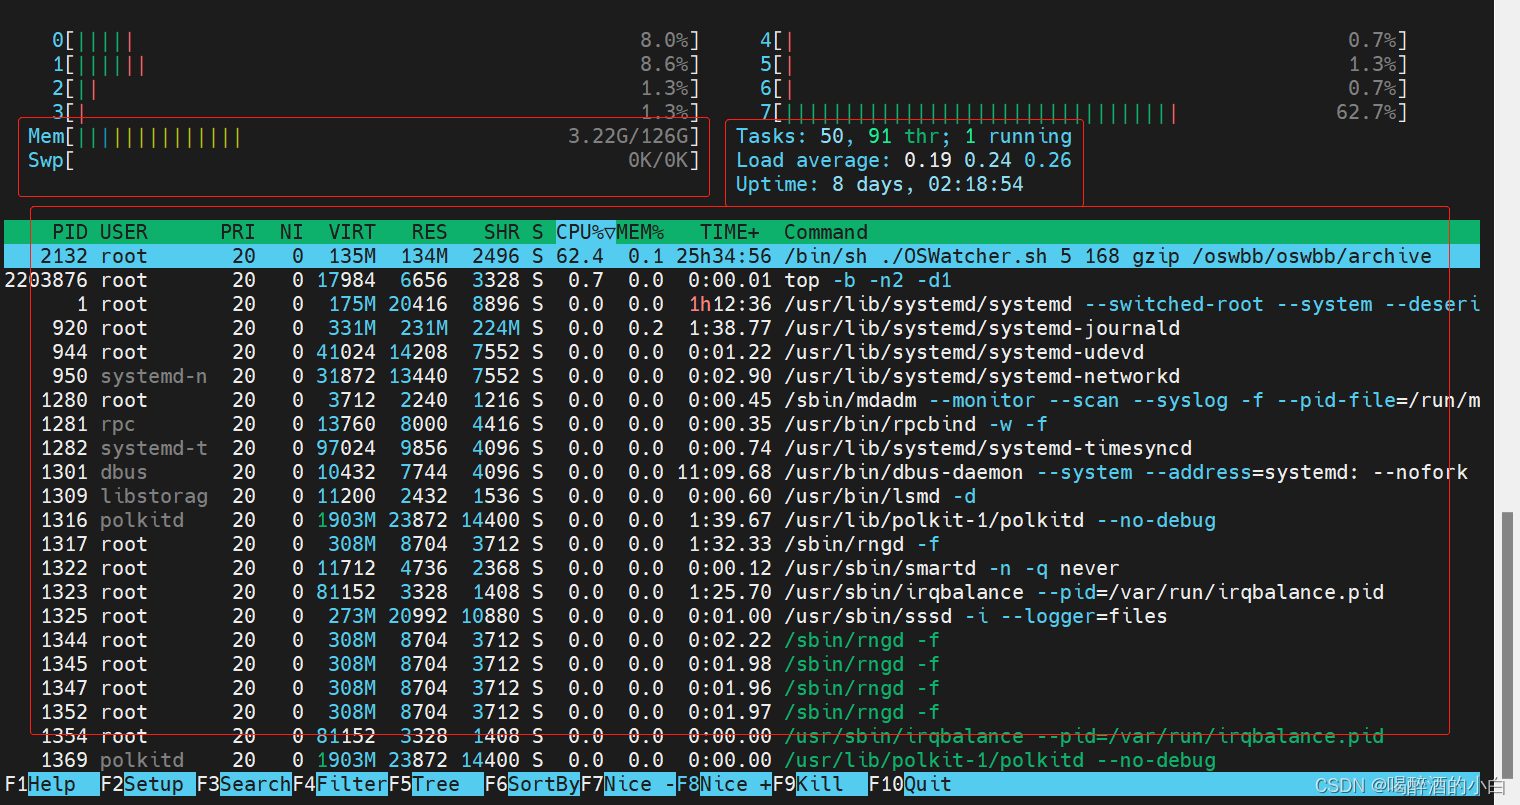Activate F3 Search in the footer
This screenshot has height=805, width=1520.
click(244, 784)
